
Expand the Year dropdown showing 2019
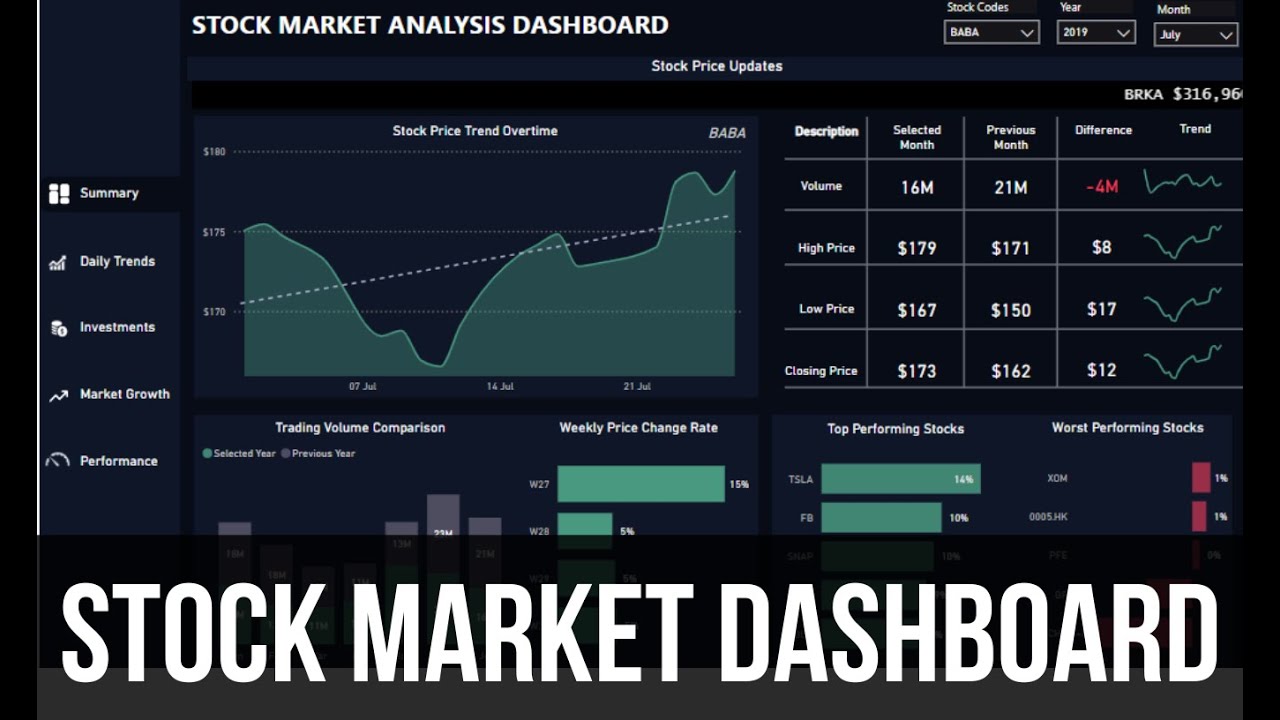(1096, 33)
